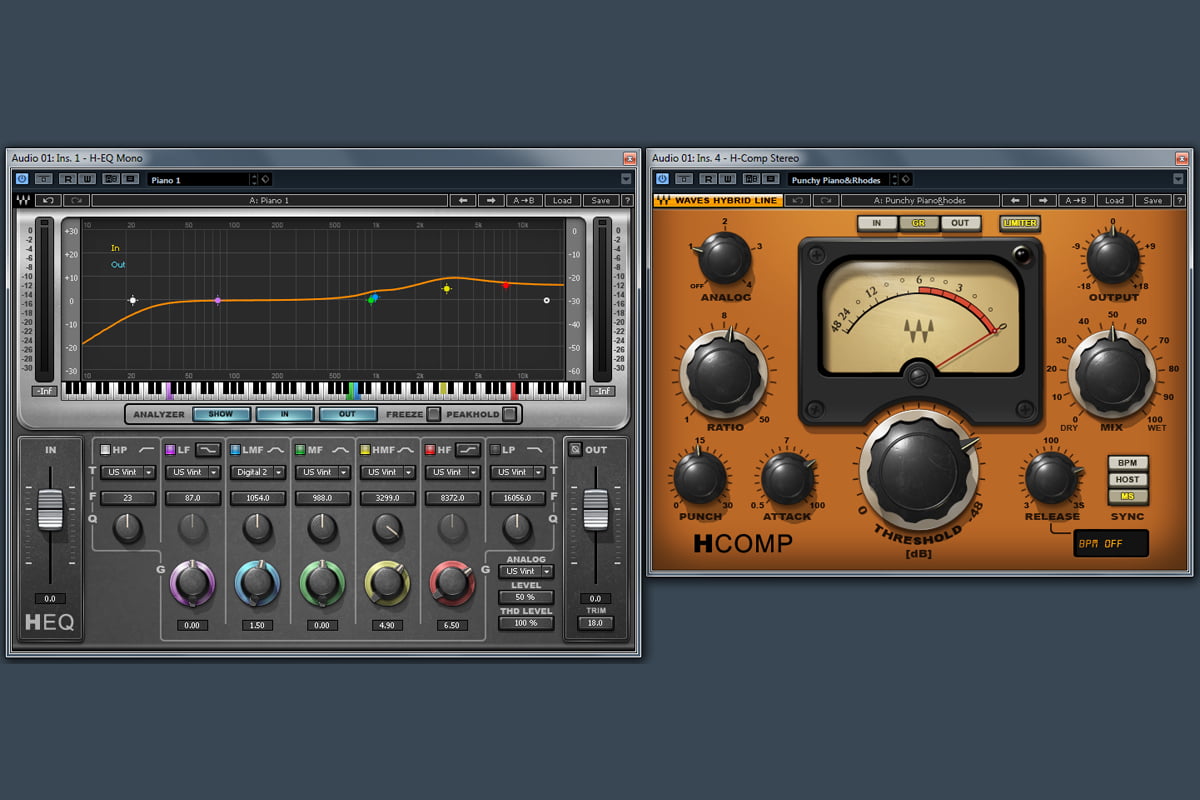Viewport: 1200px width, 800px height.
Task: Open HMF band type US Vint dropdown
Action: (387, 472)
